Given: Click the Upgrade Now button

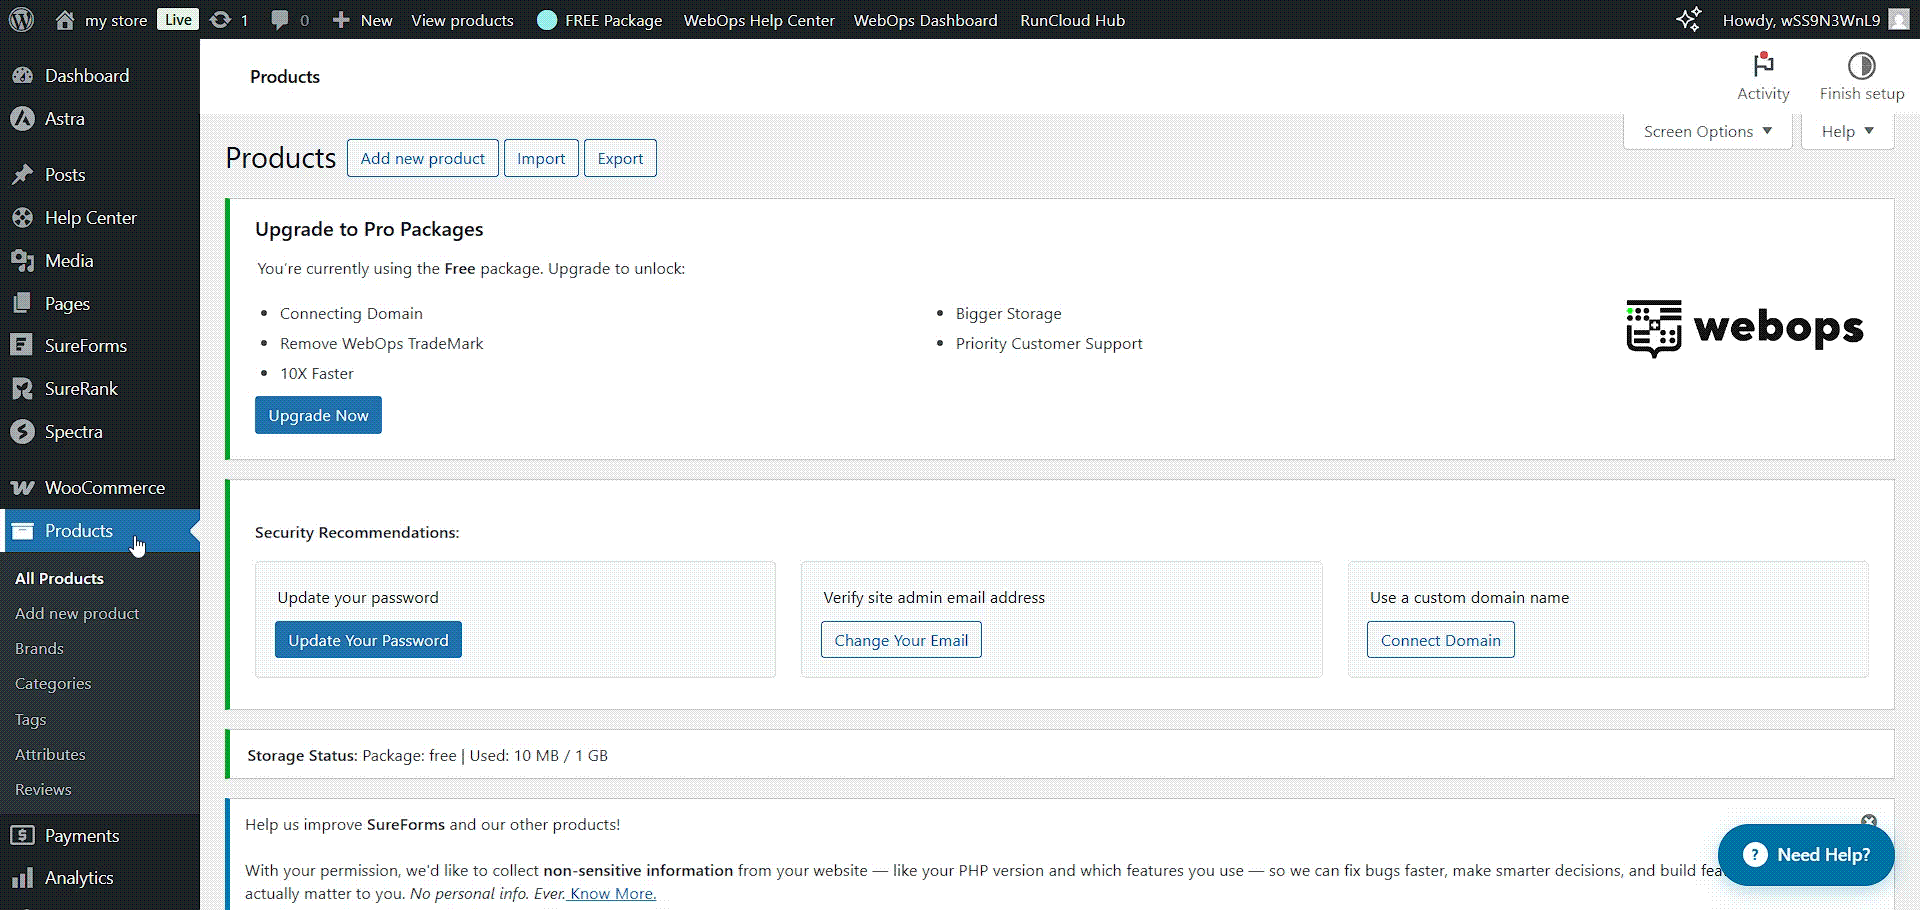Looking at the screenshot, I should (318, 416).
